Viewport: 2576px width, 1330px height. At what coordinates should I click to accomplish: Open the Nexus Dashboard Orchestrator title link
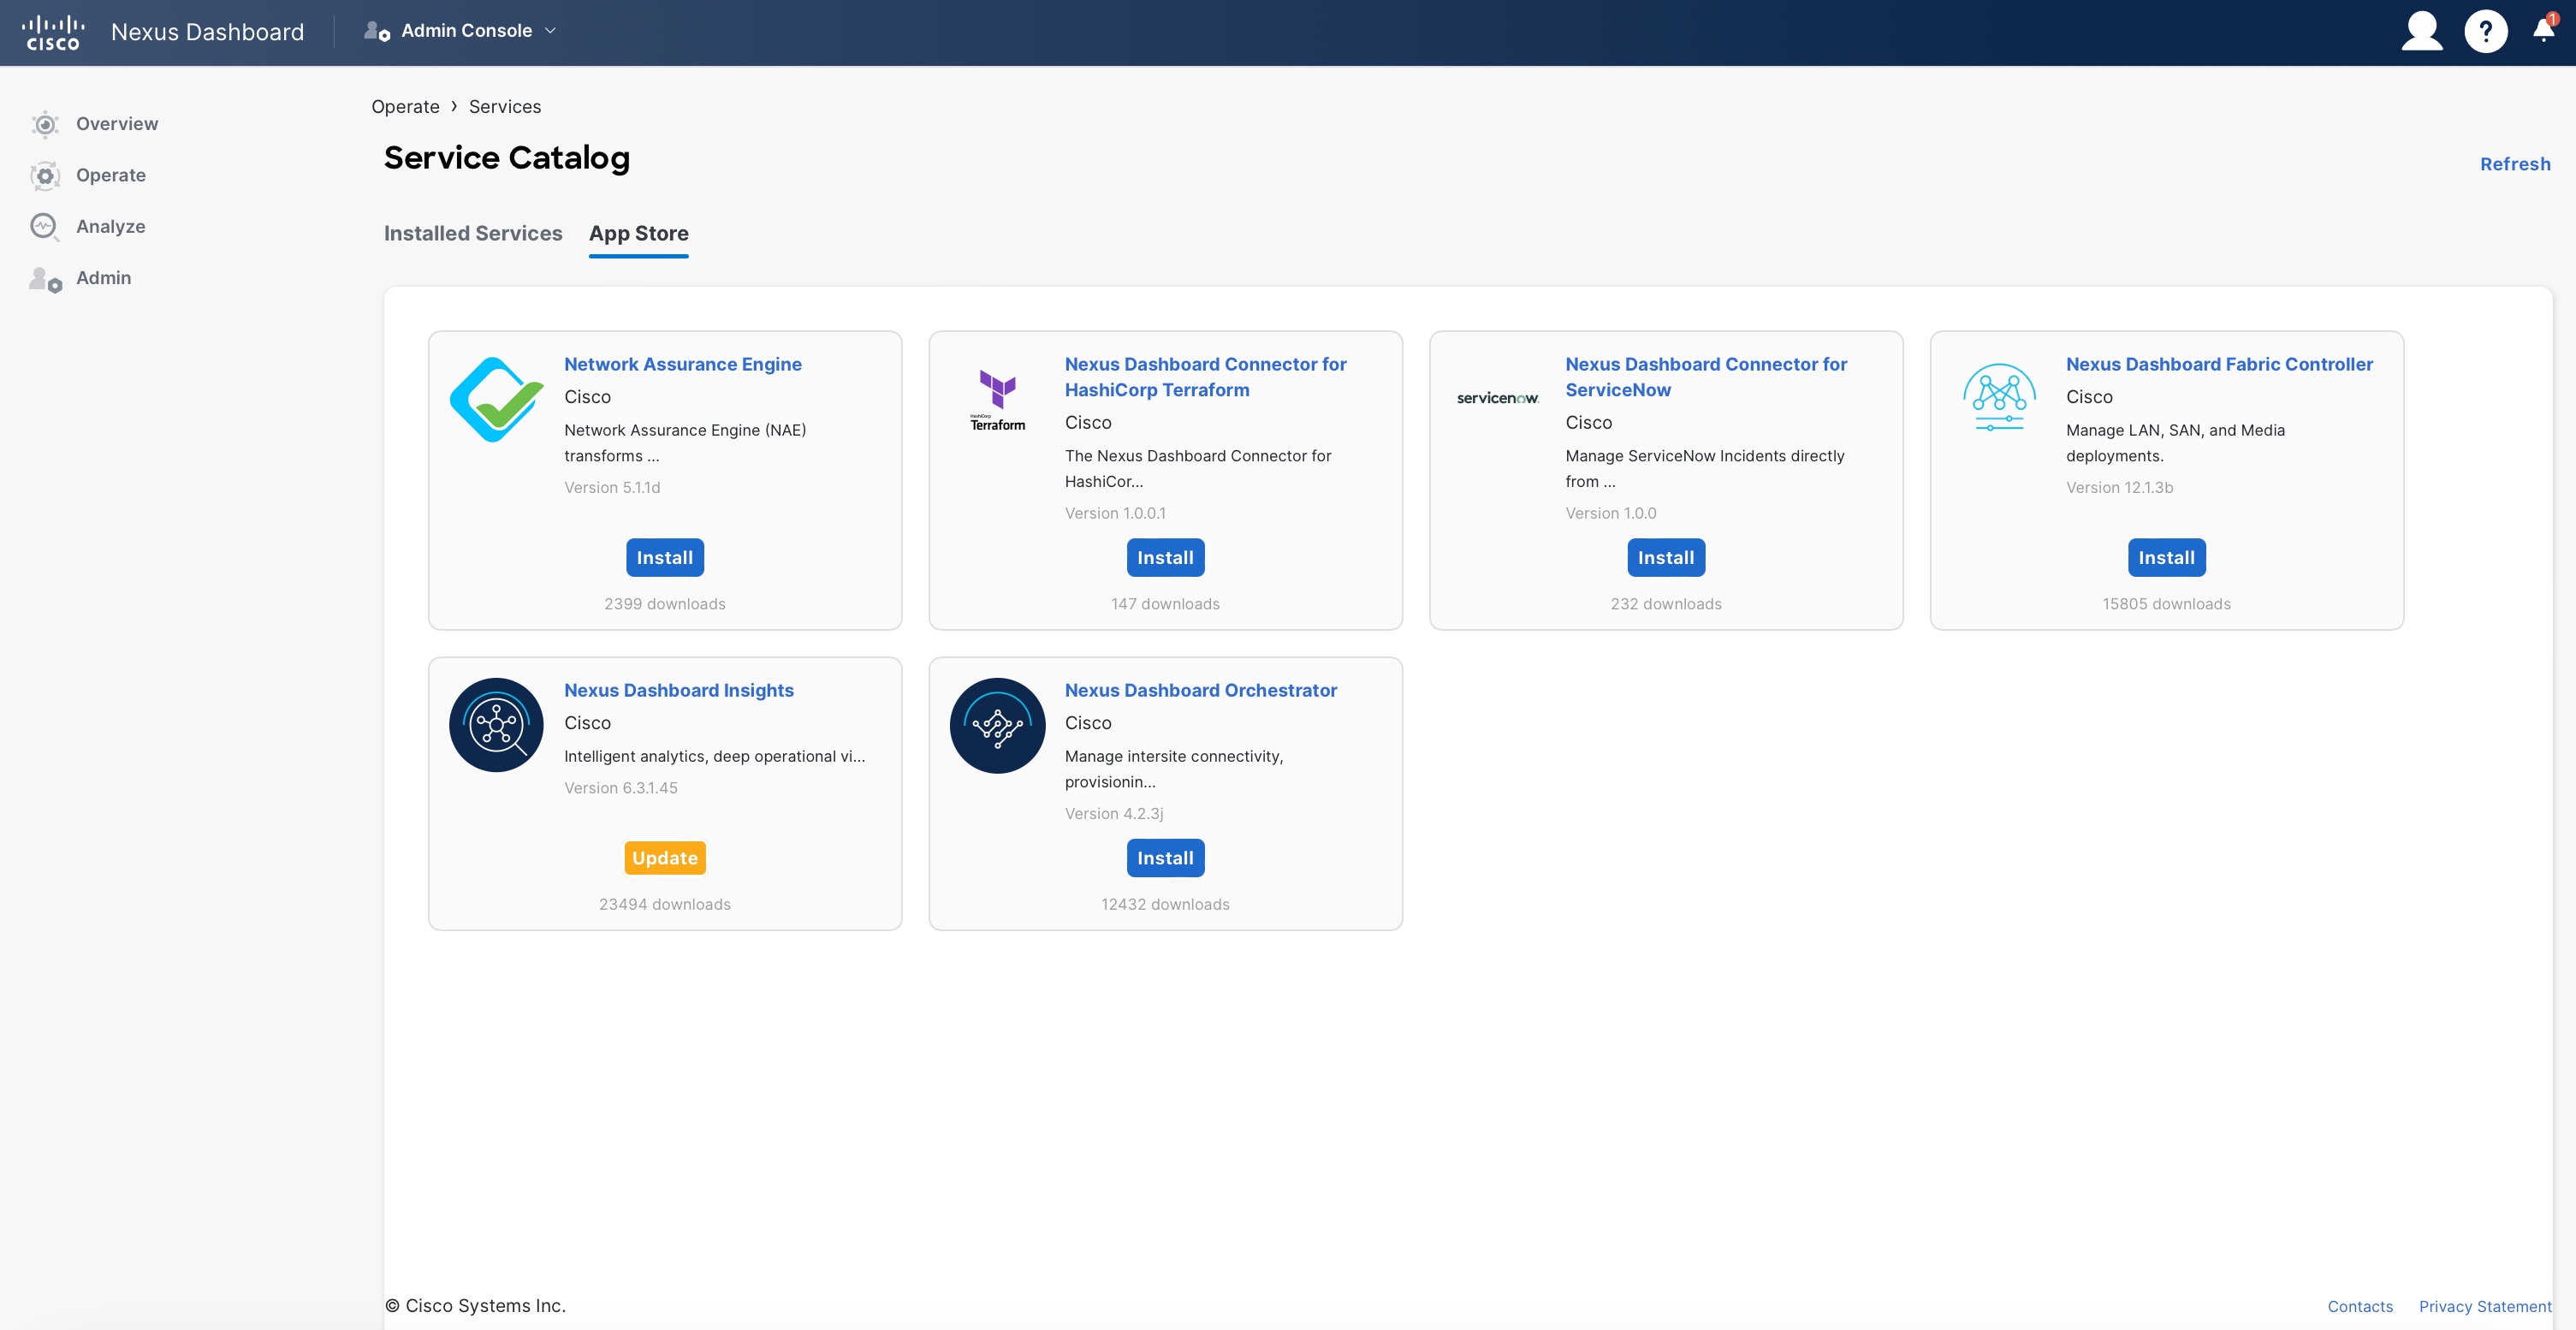pyautogui.click(x=1201, y=691)
